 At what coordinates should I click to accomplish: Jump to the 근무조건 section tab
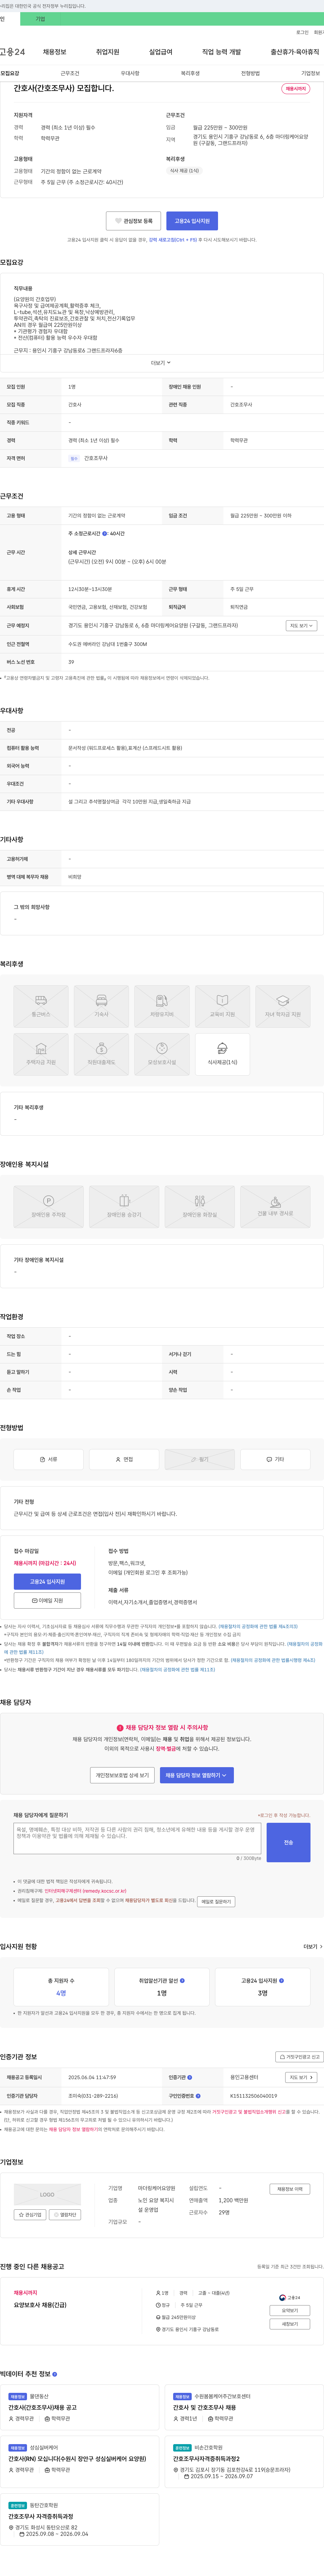pyautogui.click(x=70, y=73)
